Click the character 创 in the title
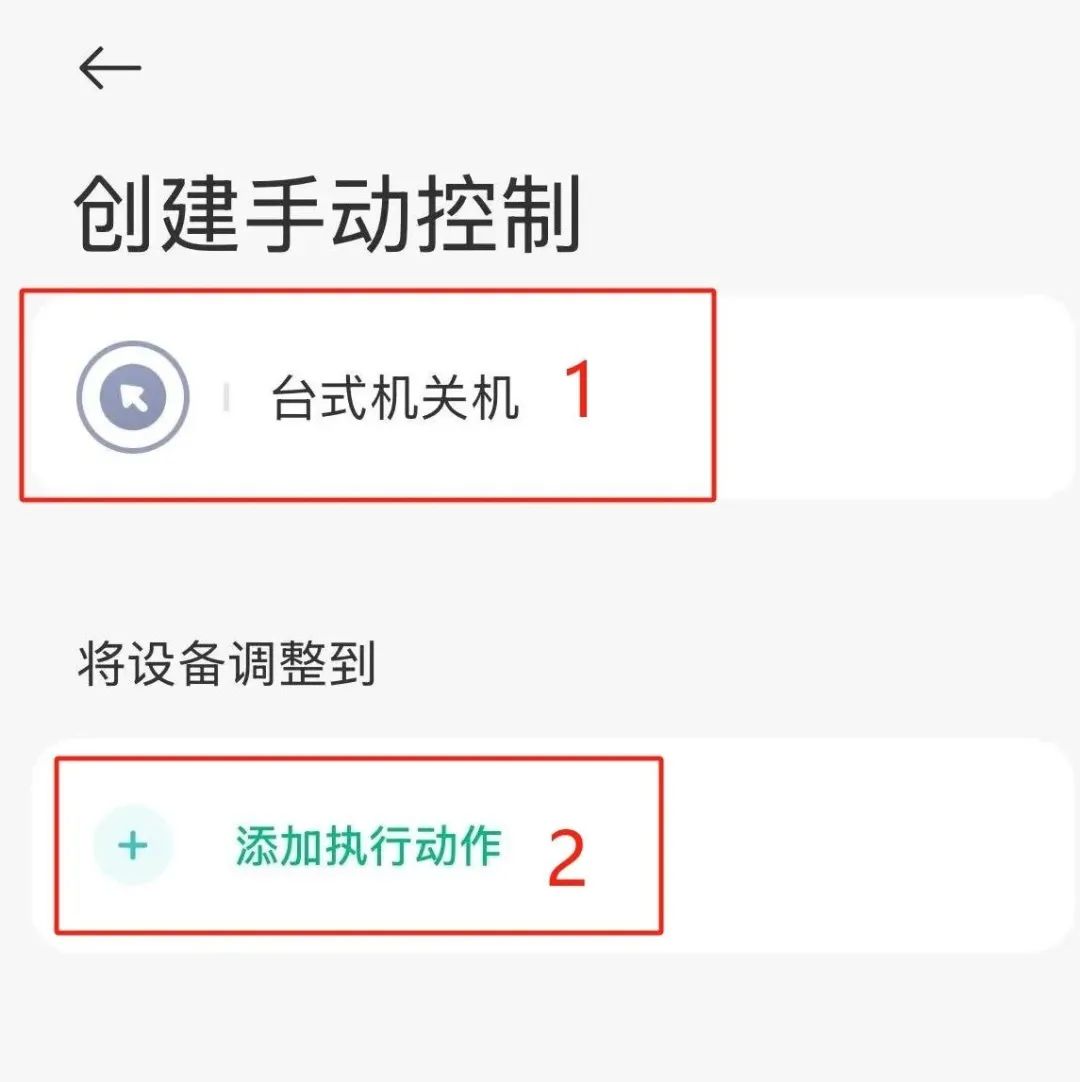The width and height of the screenshot is (1080, 1082). (x=113, y=213)
